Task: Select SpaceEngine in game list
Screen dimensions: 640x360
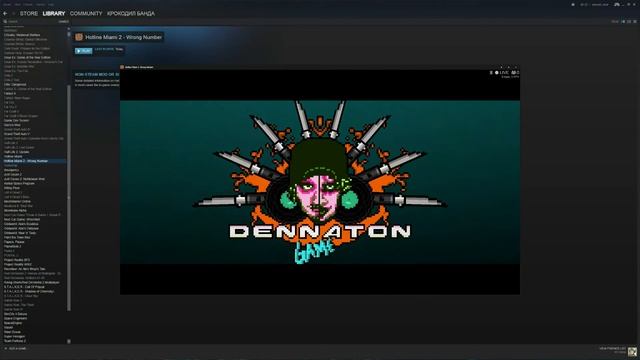Action: 13,323
